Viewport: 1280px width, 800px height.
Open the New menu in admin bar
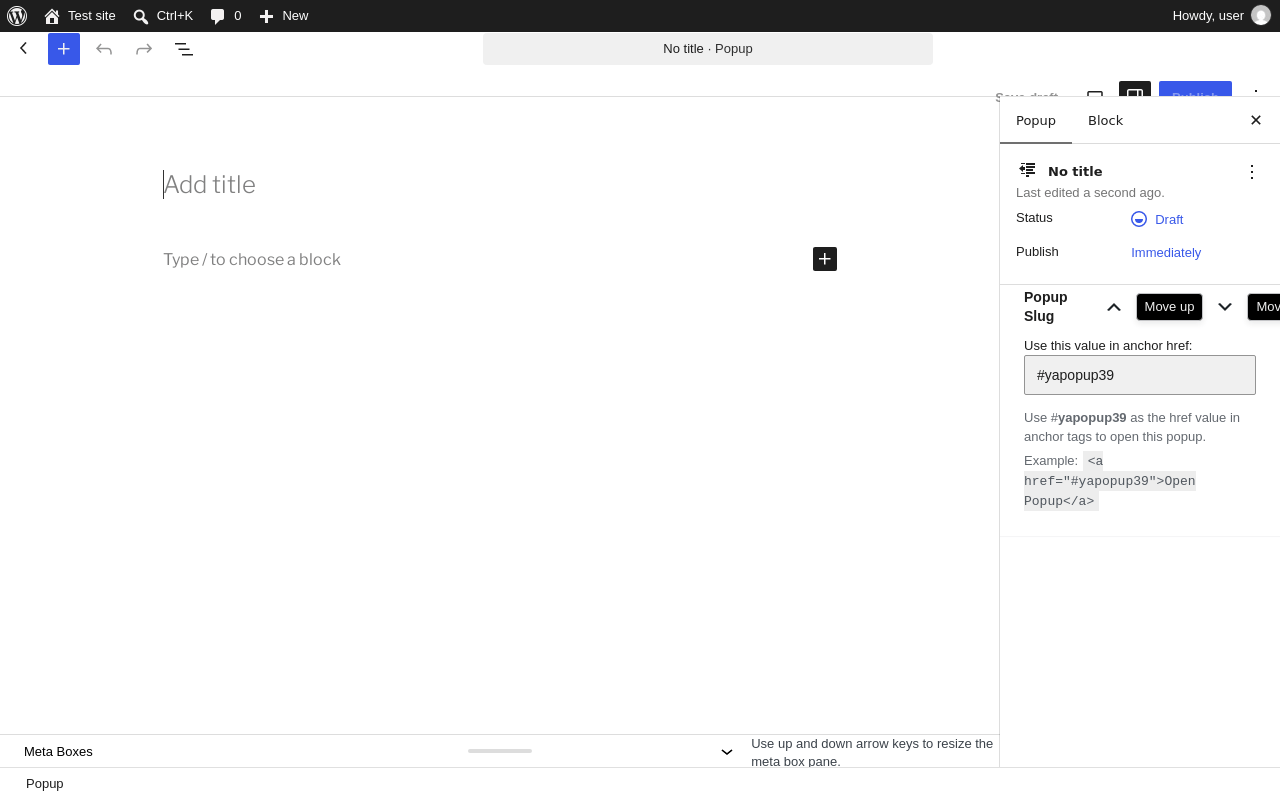[284, 16]
